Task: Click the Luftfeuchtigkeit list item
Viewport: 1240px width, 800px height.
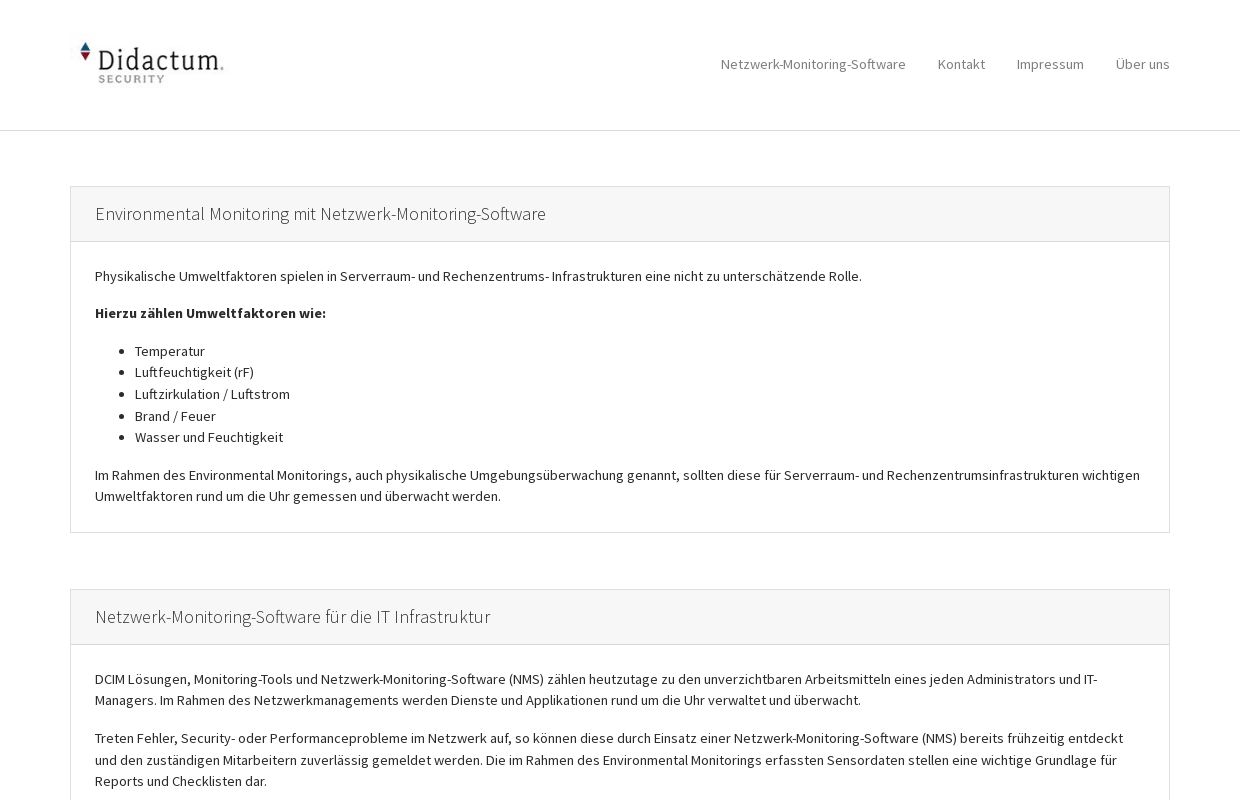Action: point(194,372)
